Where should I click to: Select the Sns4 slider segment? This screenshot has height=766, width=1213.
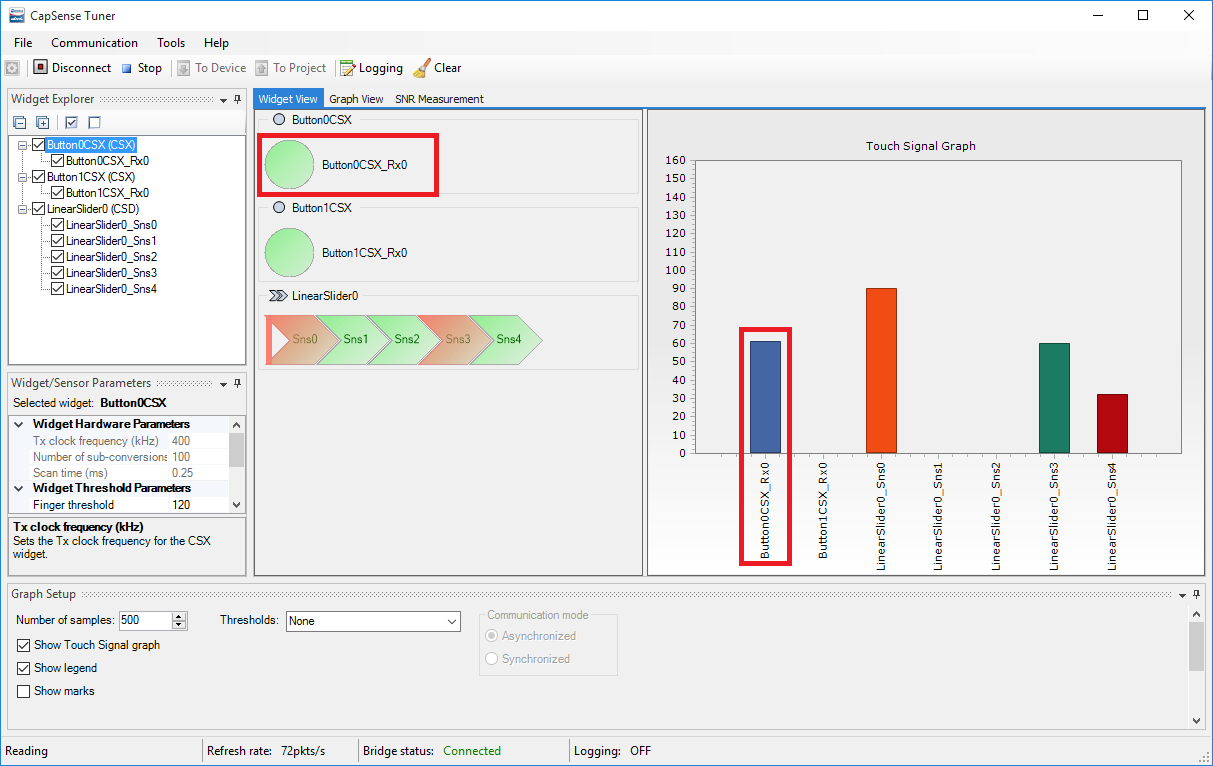point(507,339)
